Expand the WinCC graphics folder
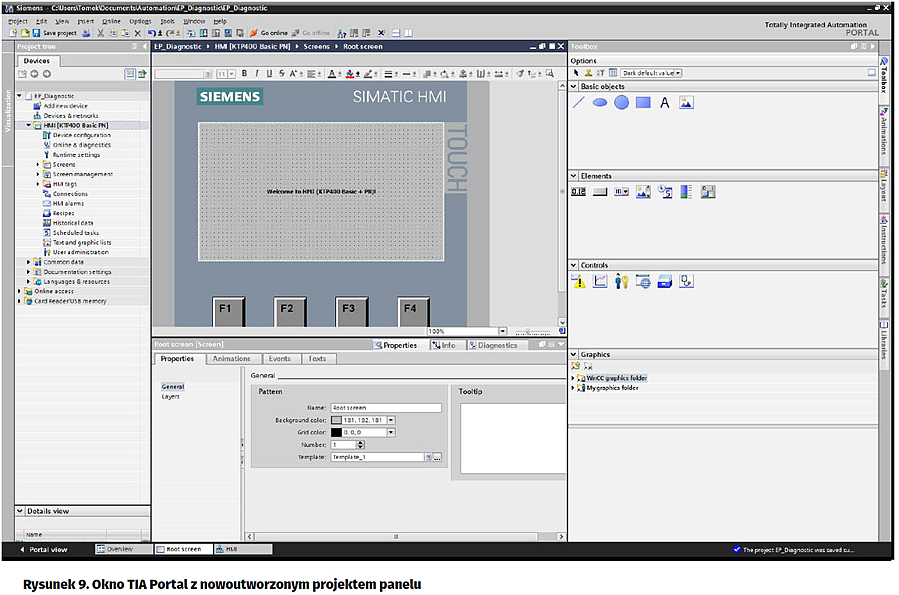The image size is (899, 595). coord(573,378)
